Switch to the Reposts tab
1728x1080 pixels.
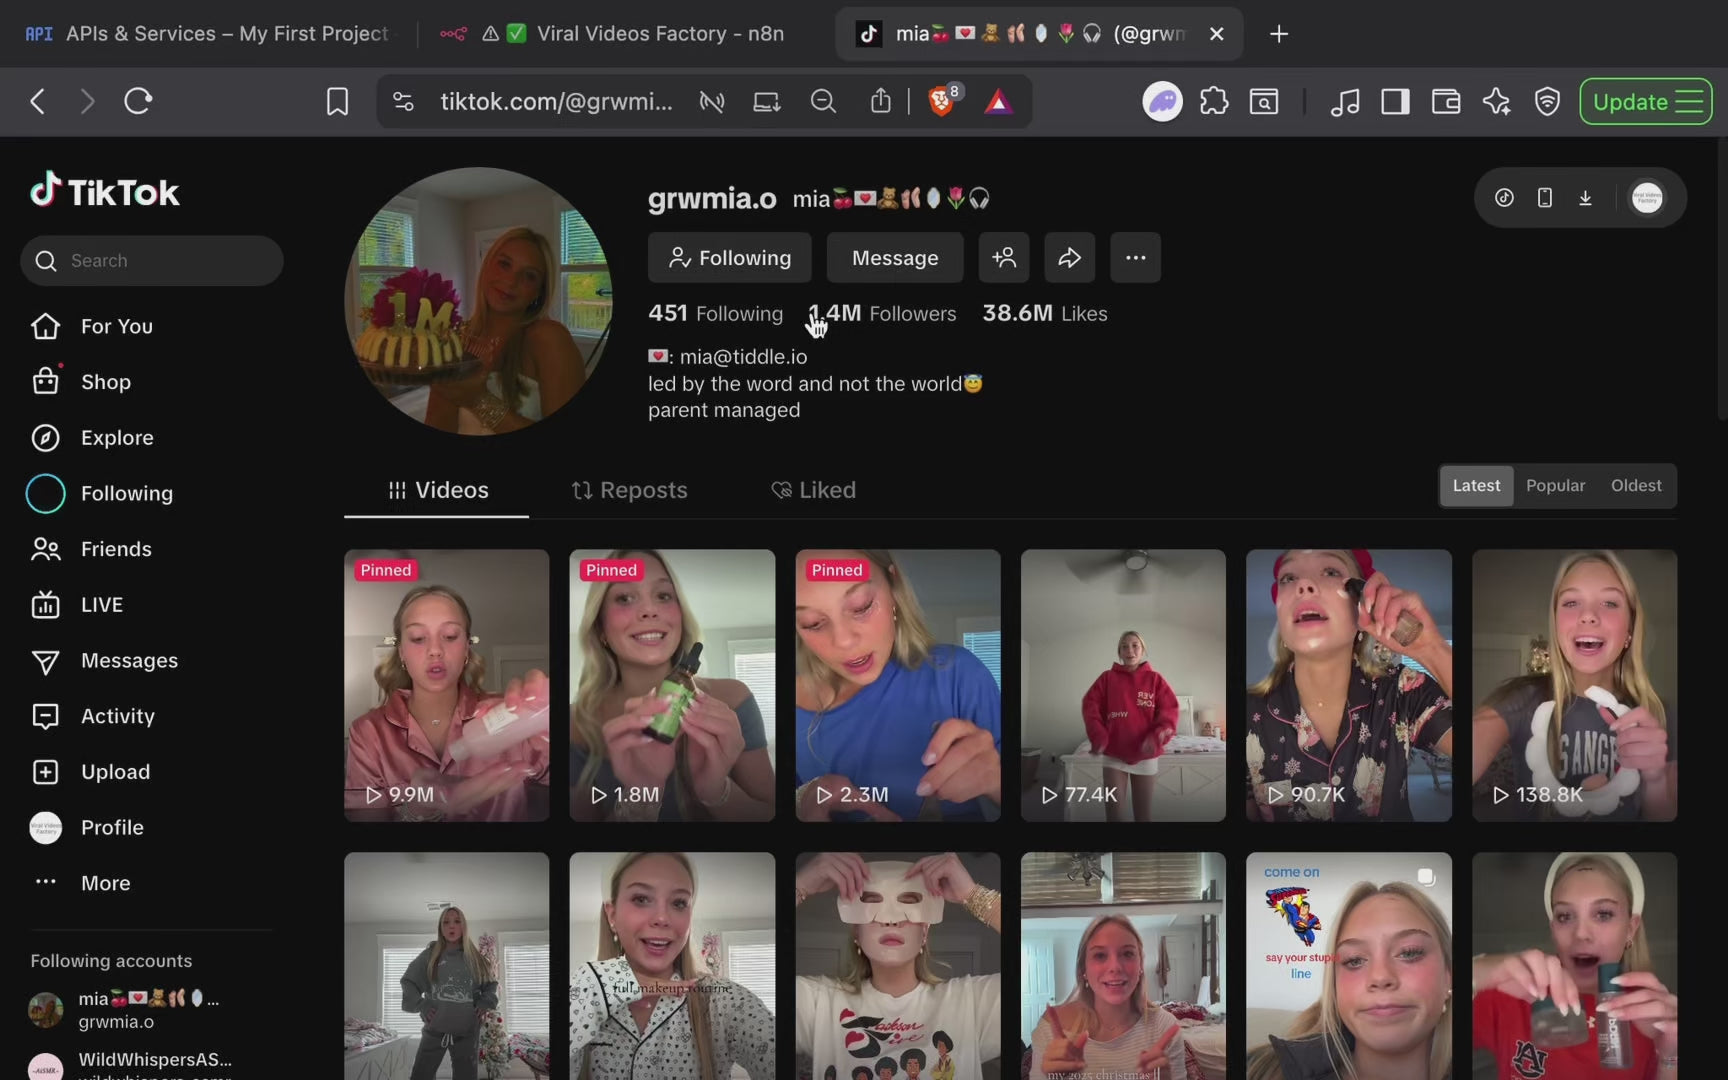[x=629, y=490]
